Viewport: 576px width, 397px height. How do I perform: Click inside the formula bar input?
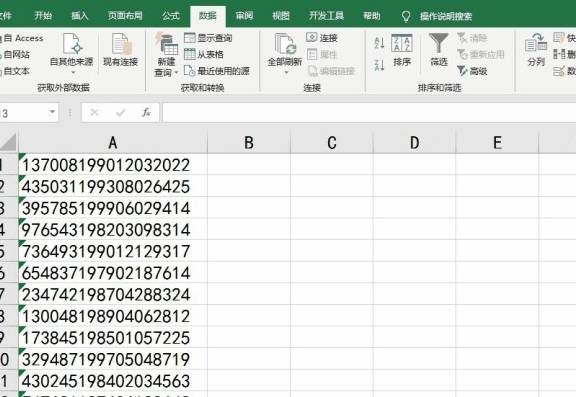pos(369,112)
